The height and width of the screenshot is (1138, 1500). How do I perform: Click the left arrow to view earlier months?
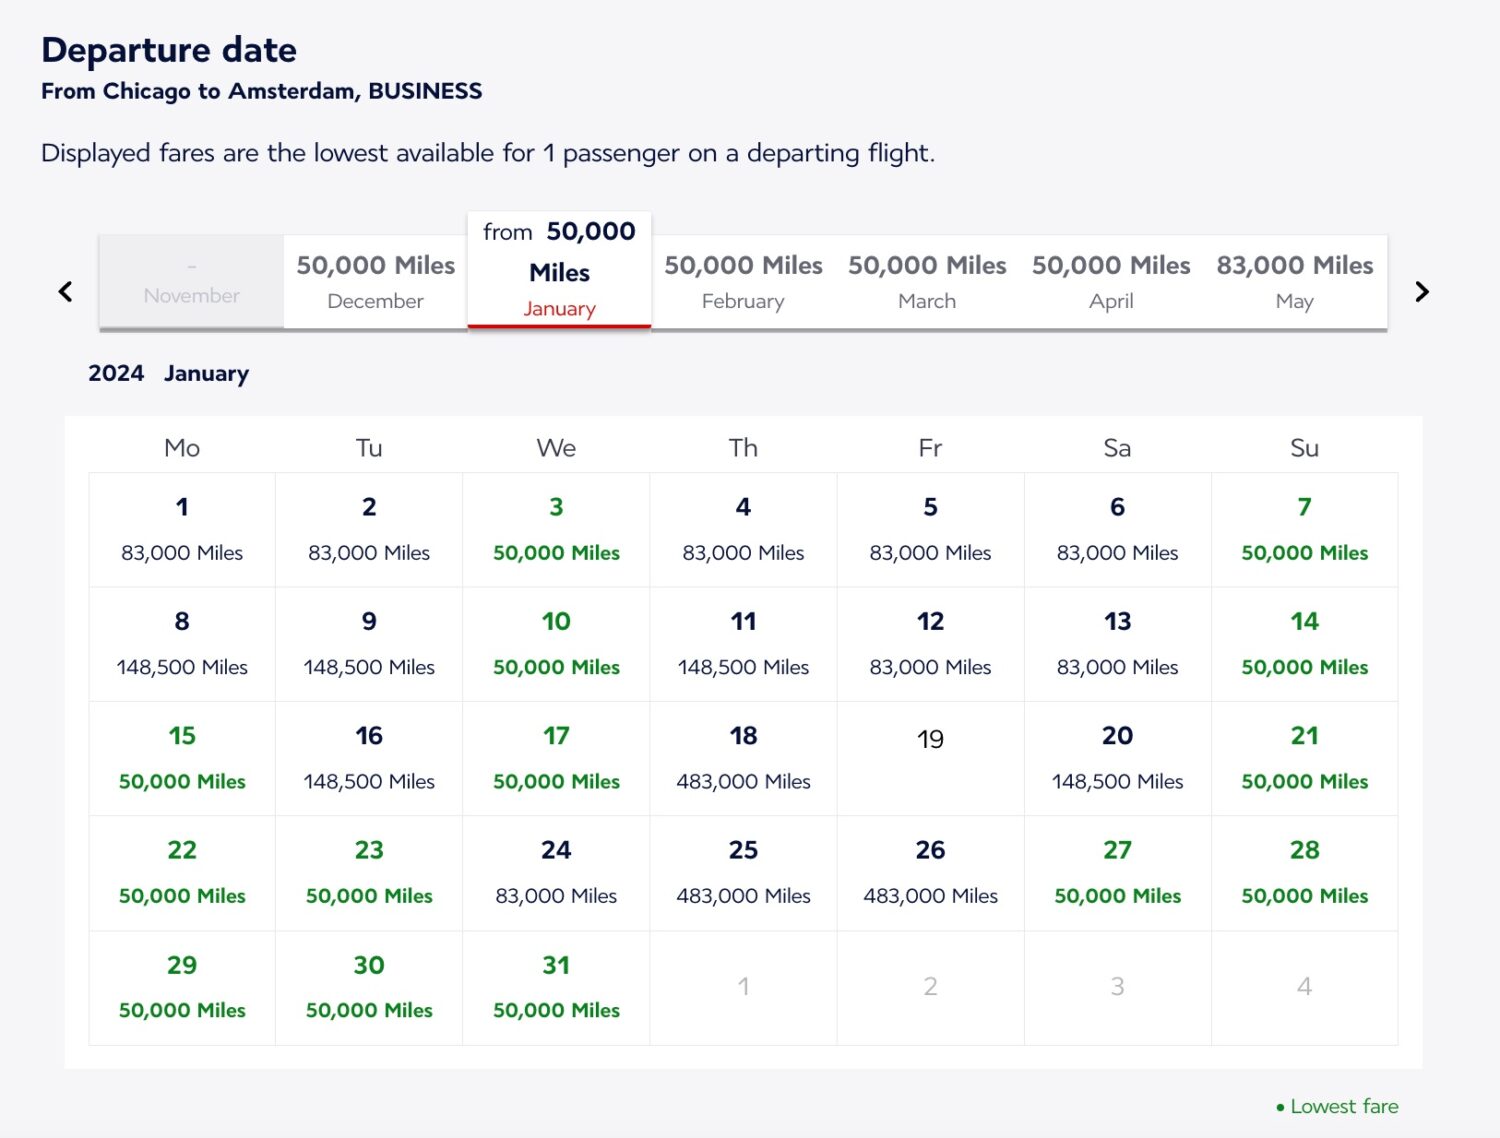pos(65,291)
